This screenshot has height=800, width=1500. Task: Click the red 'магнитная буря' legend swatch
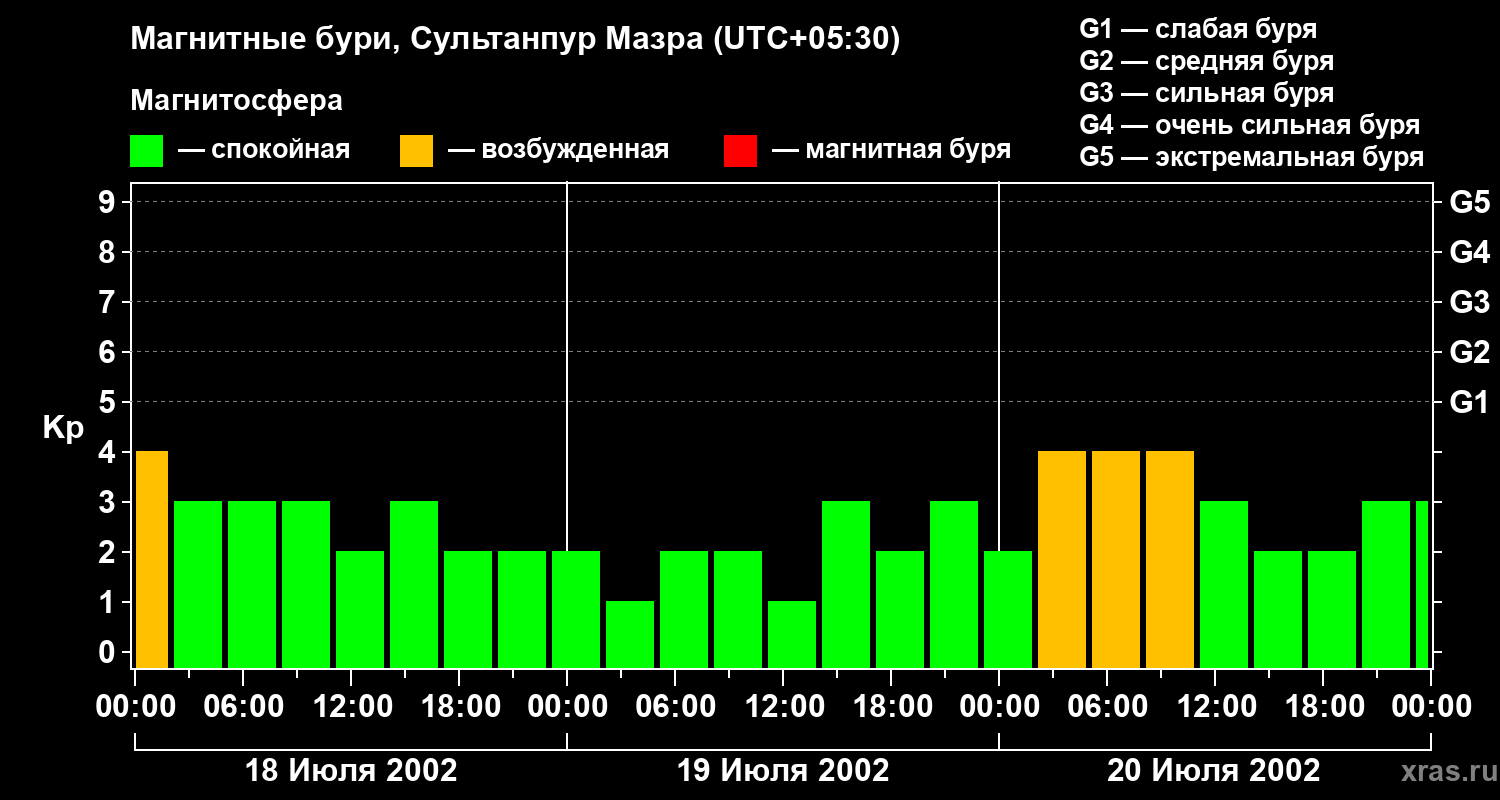point(741,151)
